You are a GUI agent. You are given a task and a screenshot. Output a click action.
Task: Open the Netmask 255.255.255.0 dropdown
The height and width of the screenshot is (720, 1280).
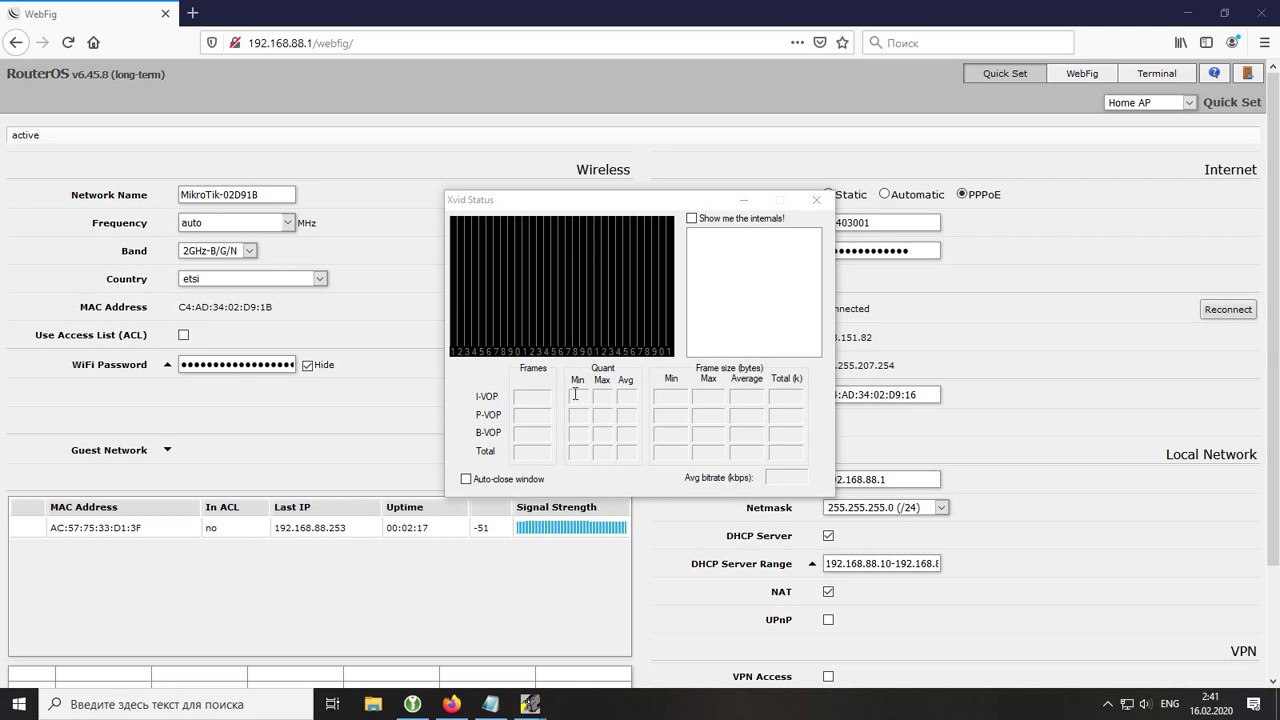click(x=885, y=508)
